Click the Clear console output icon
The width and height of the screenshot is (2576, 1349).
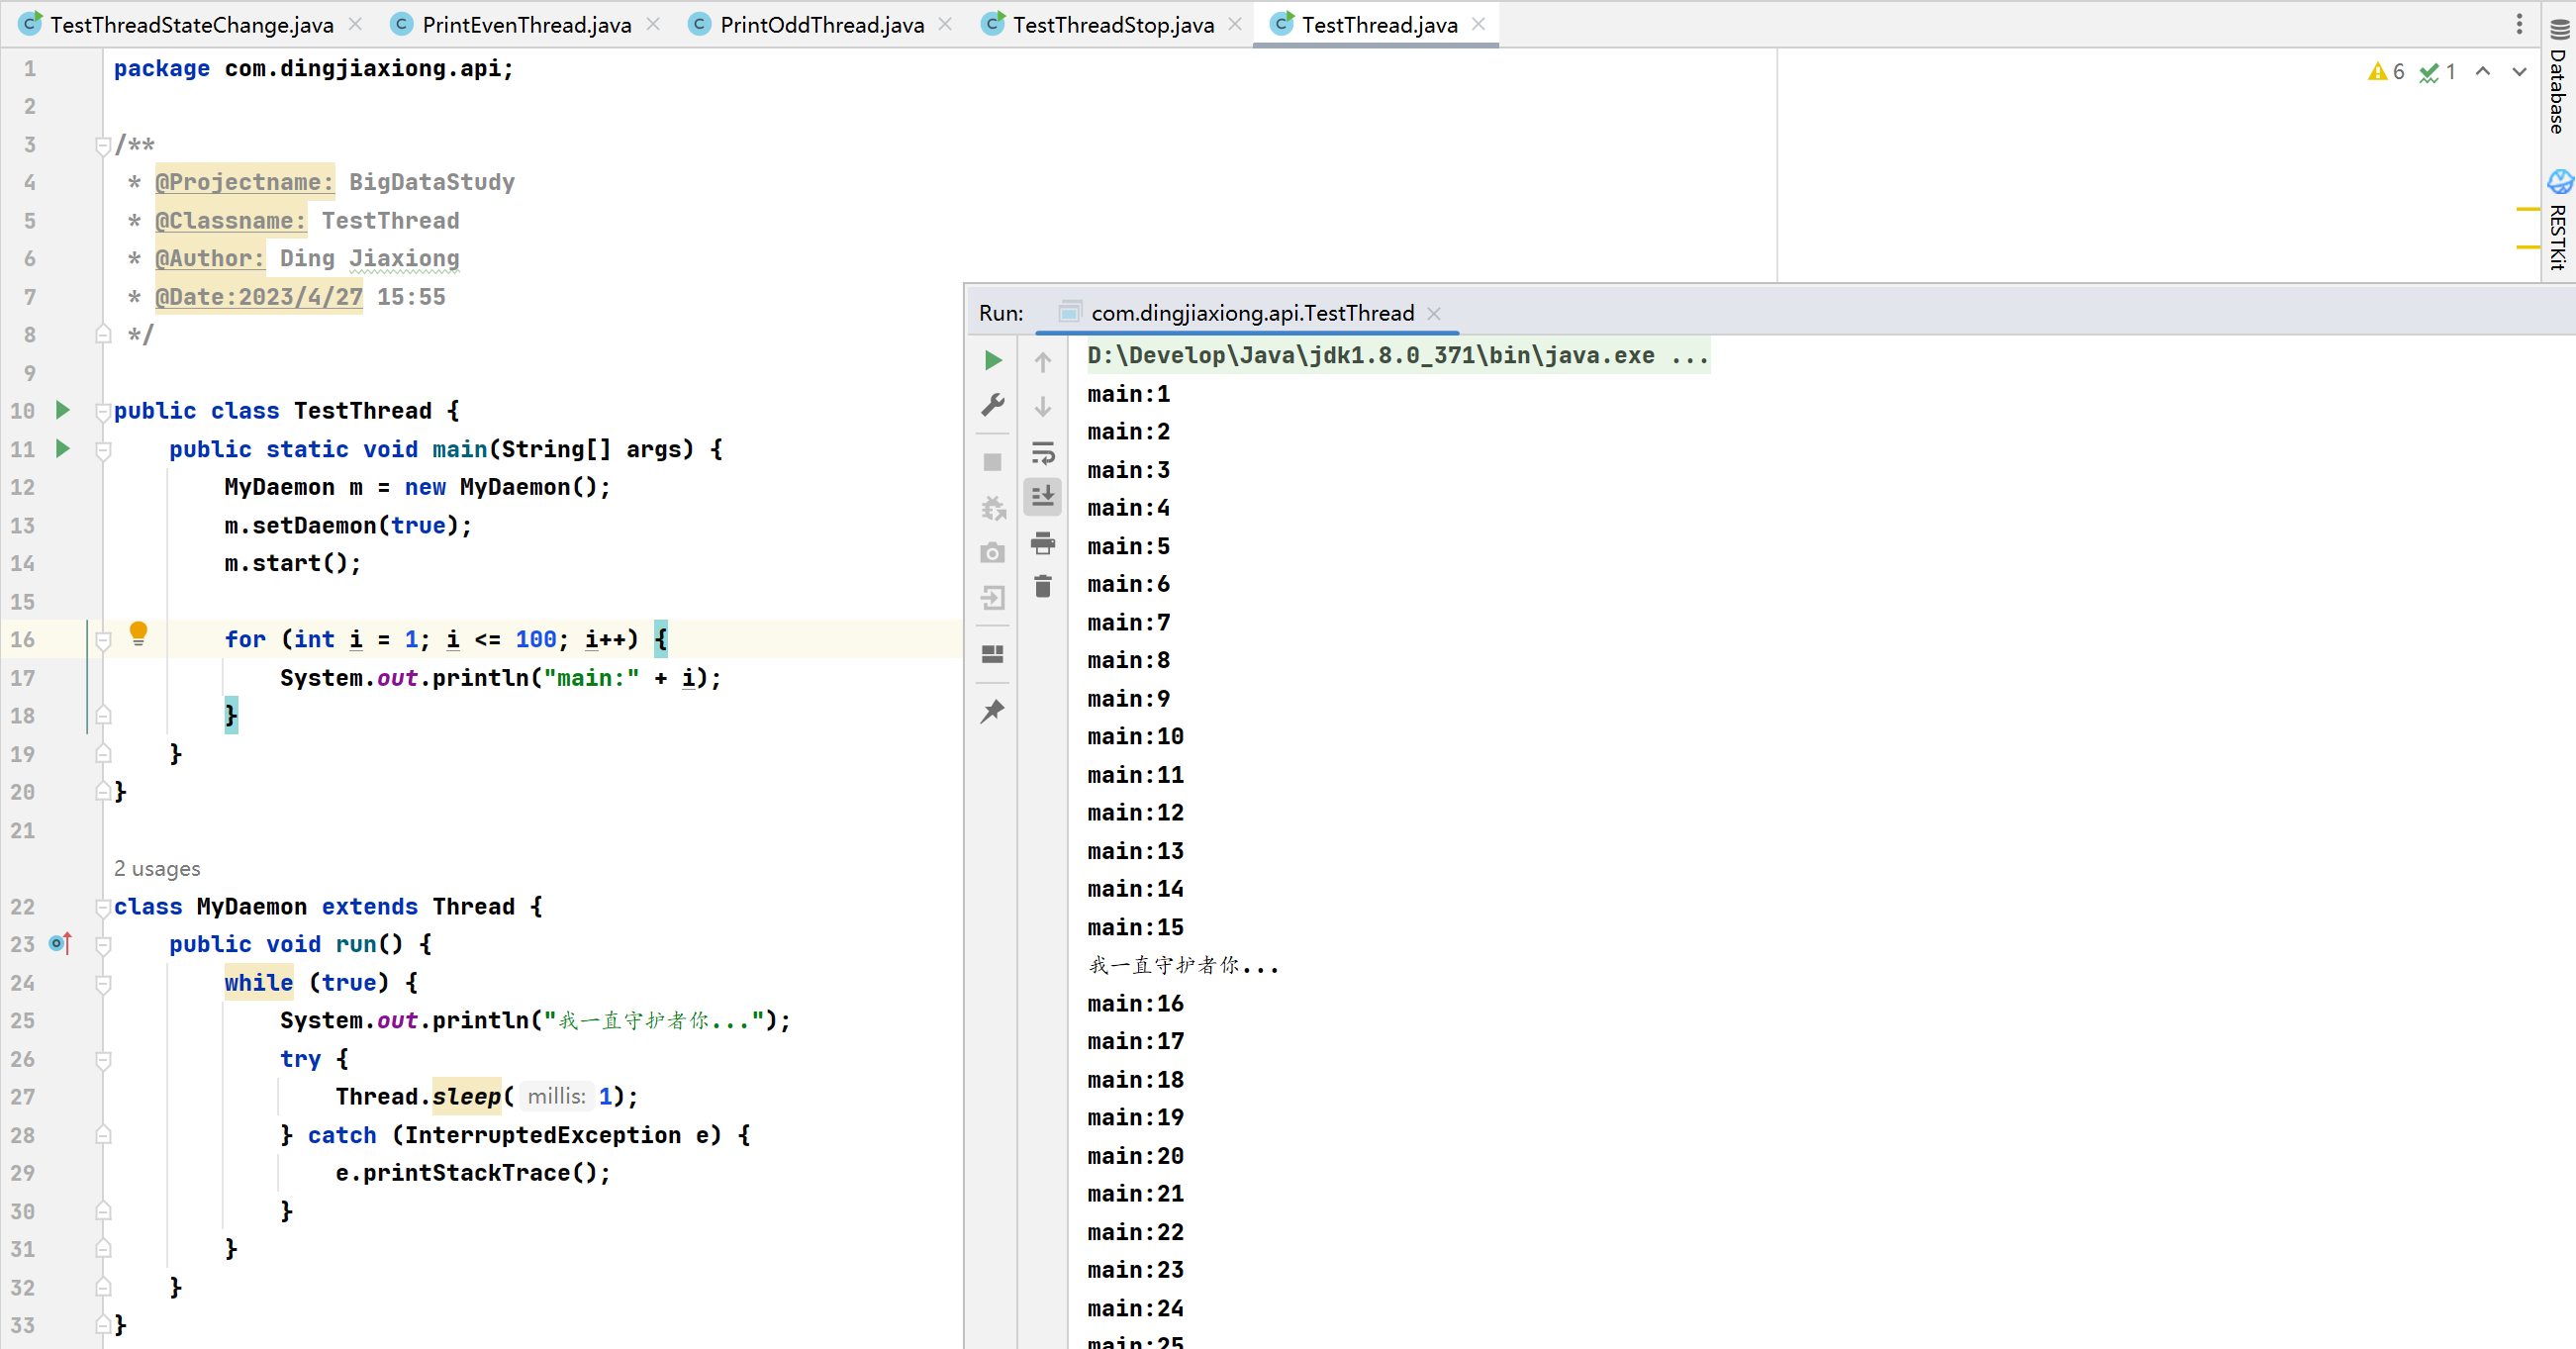pyautogui.click(x=1044, y=586)
